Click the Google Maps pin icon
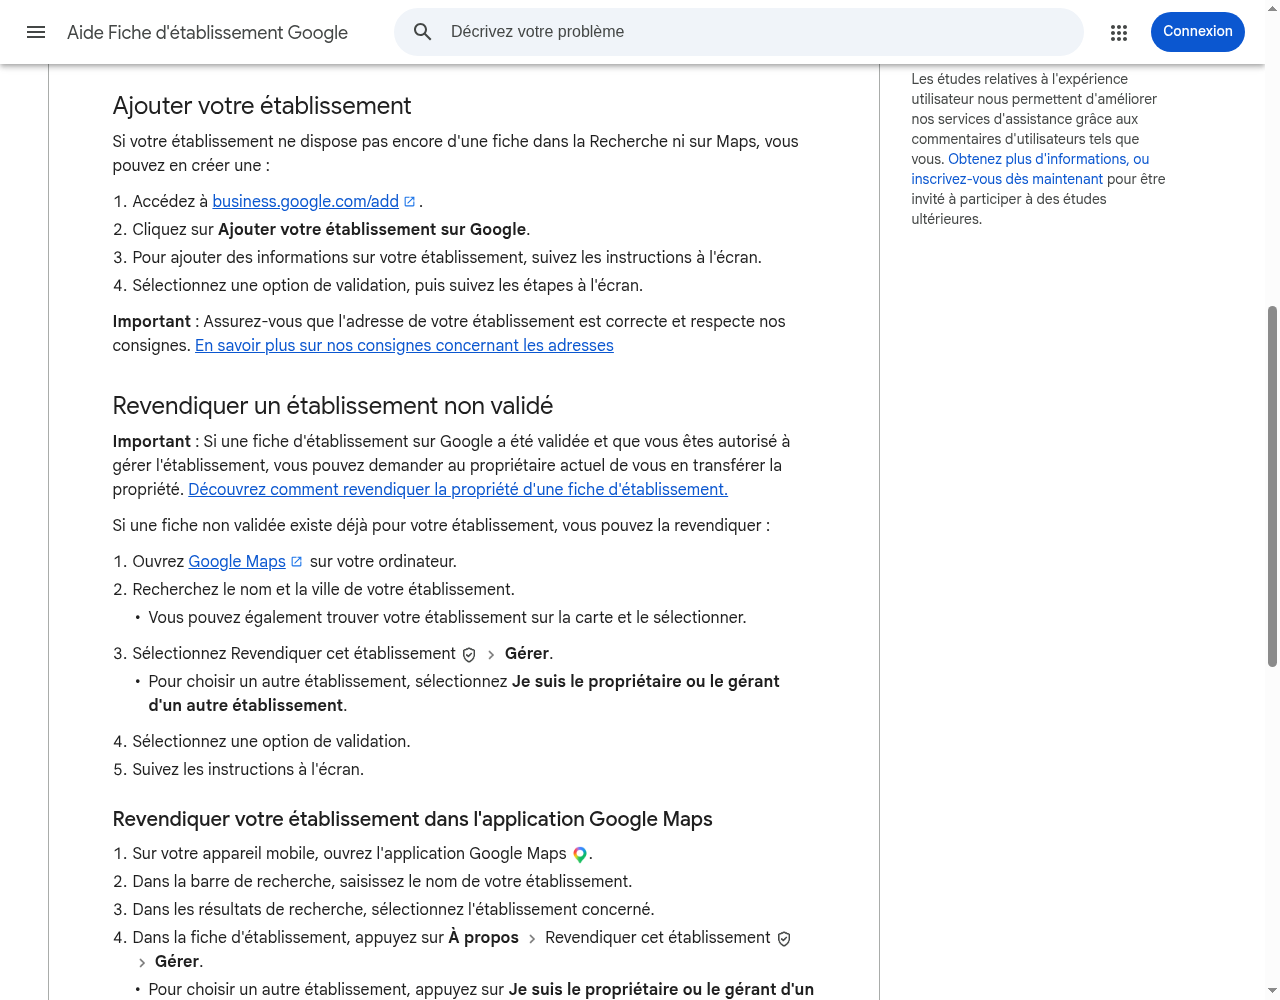This screenshot has height=1000, width=1280. [580, 854]
